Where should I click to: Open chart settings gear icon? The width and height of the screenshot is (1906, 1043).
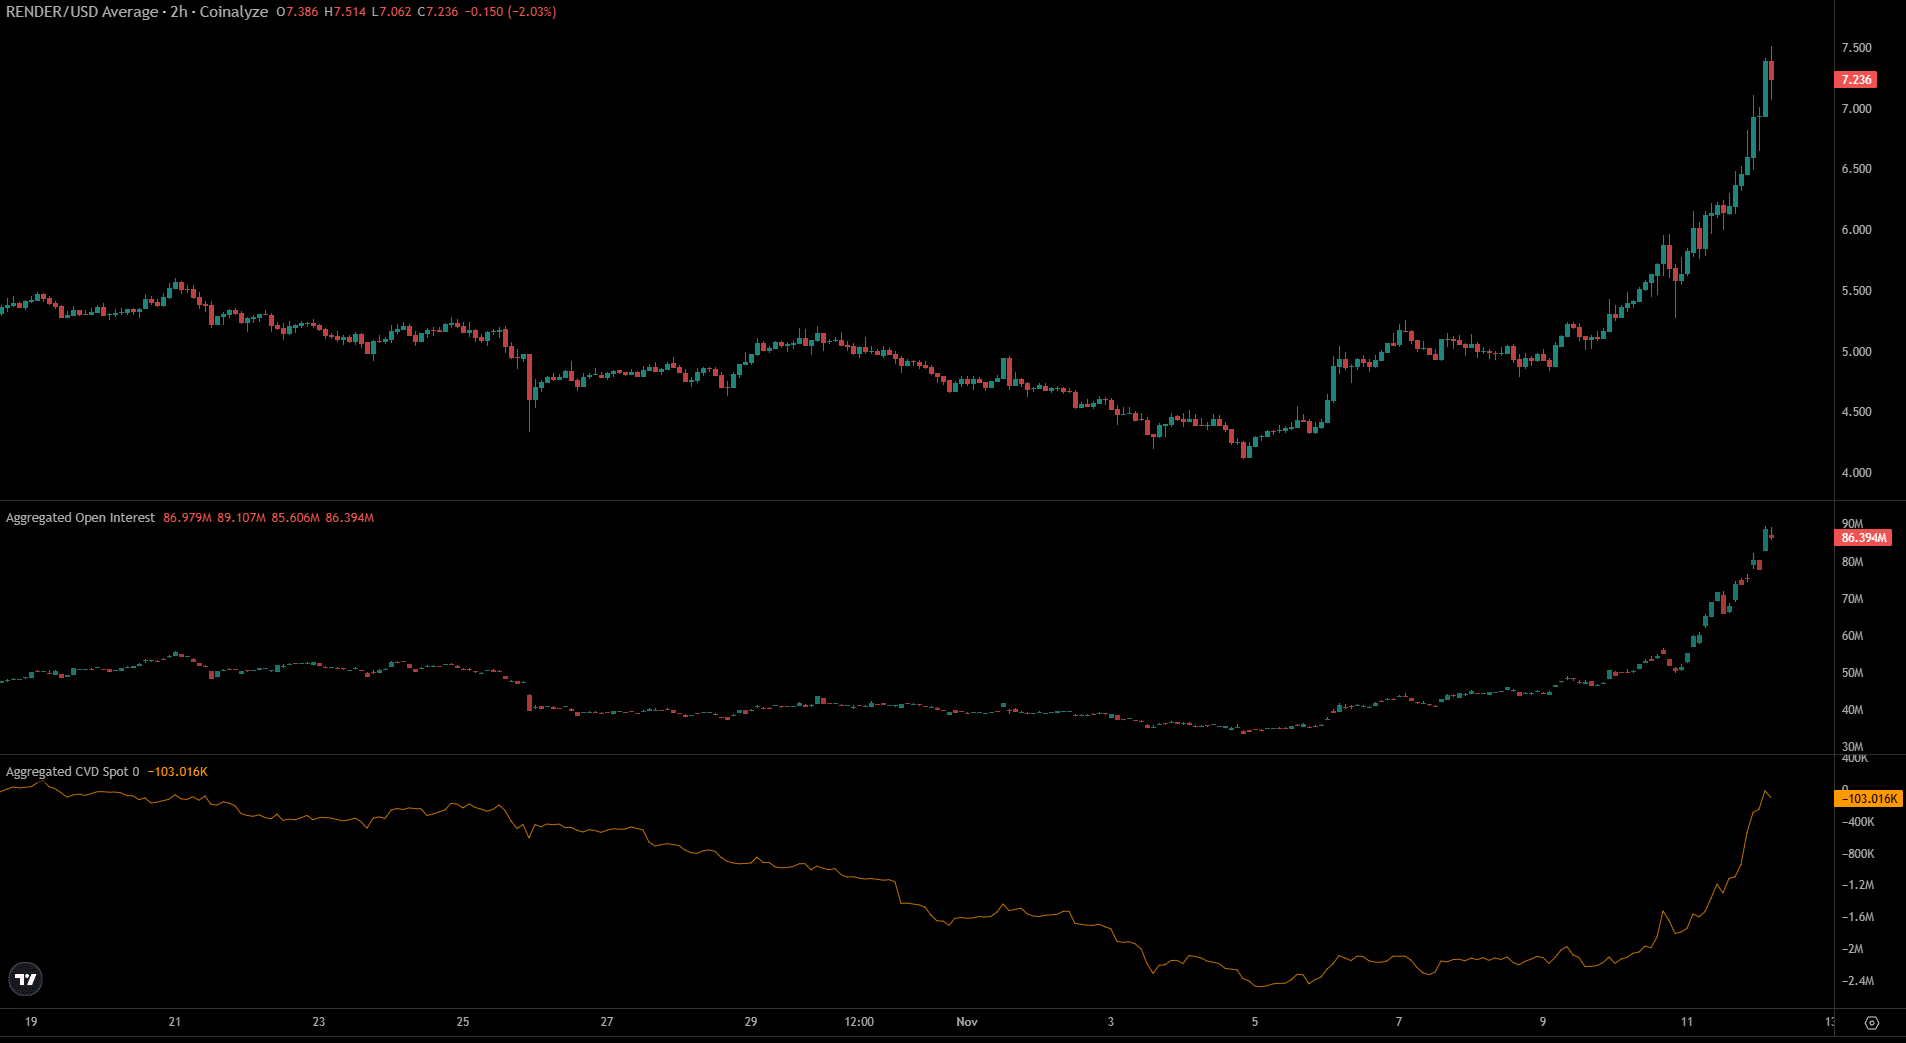pyautogui.click(x=1872, y=1022)
